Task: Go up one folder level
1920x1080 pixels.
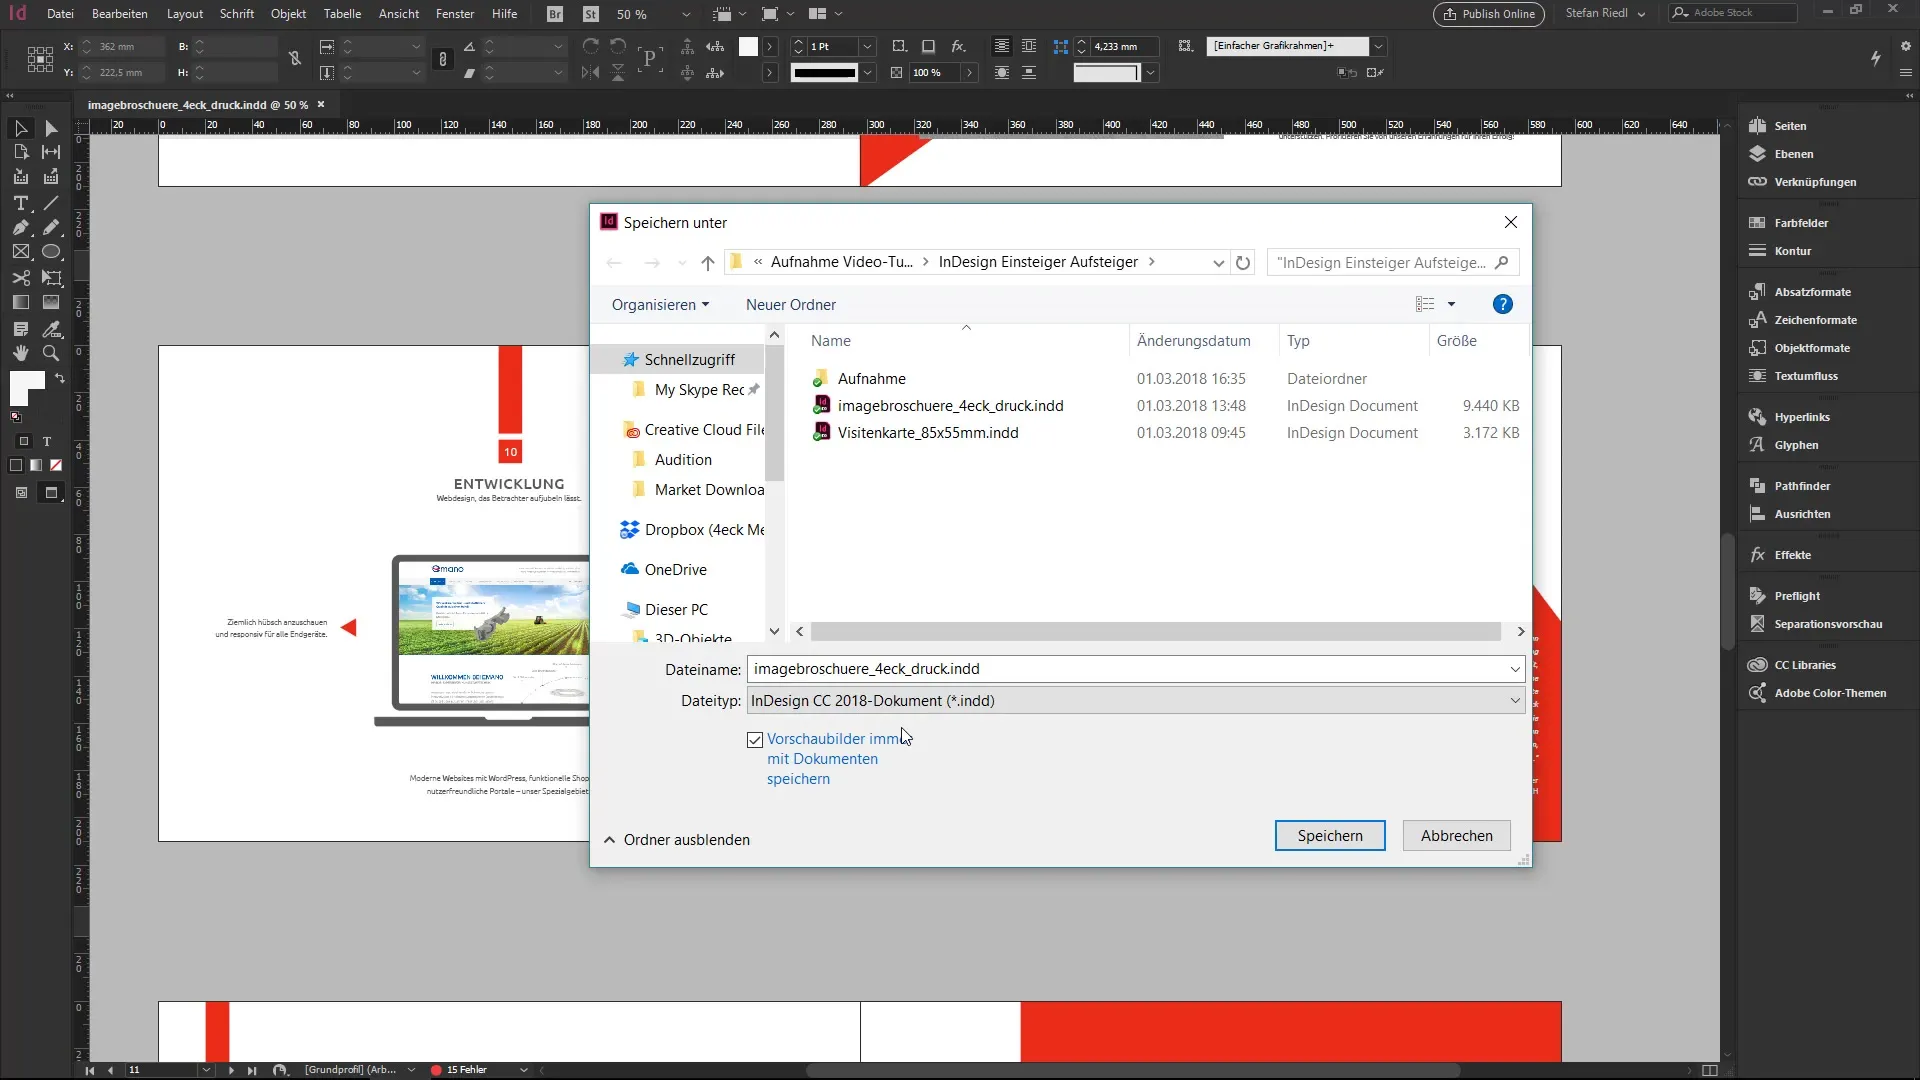Action: (x=707, y=262)
